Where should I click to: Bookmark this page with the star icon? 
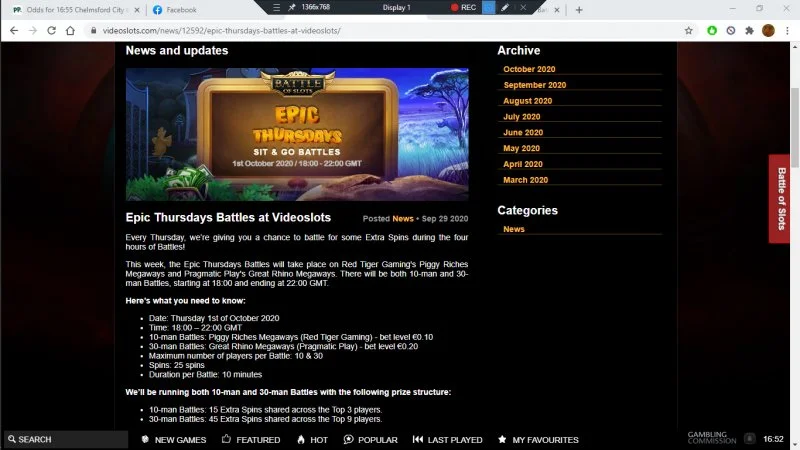(688, 31)
